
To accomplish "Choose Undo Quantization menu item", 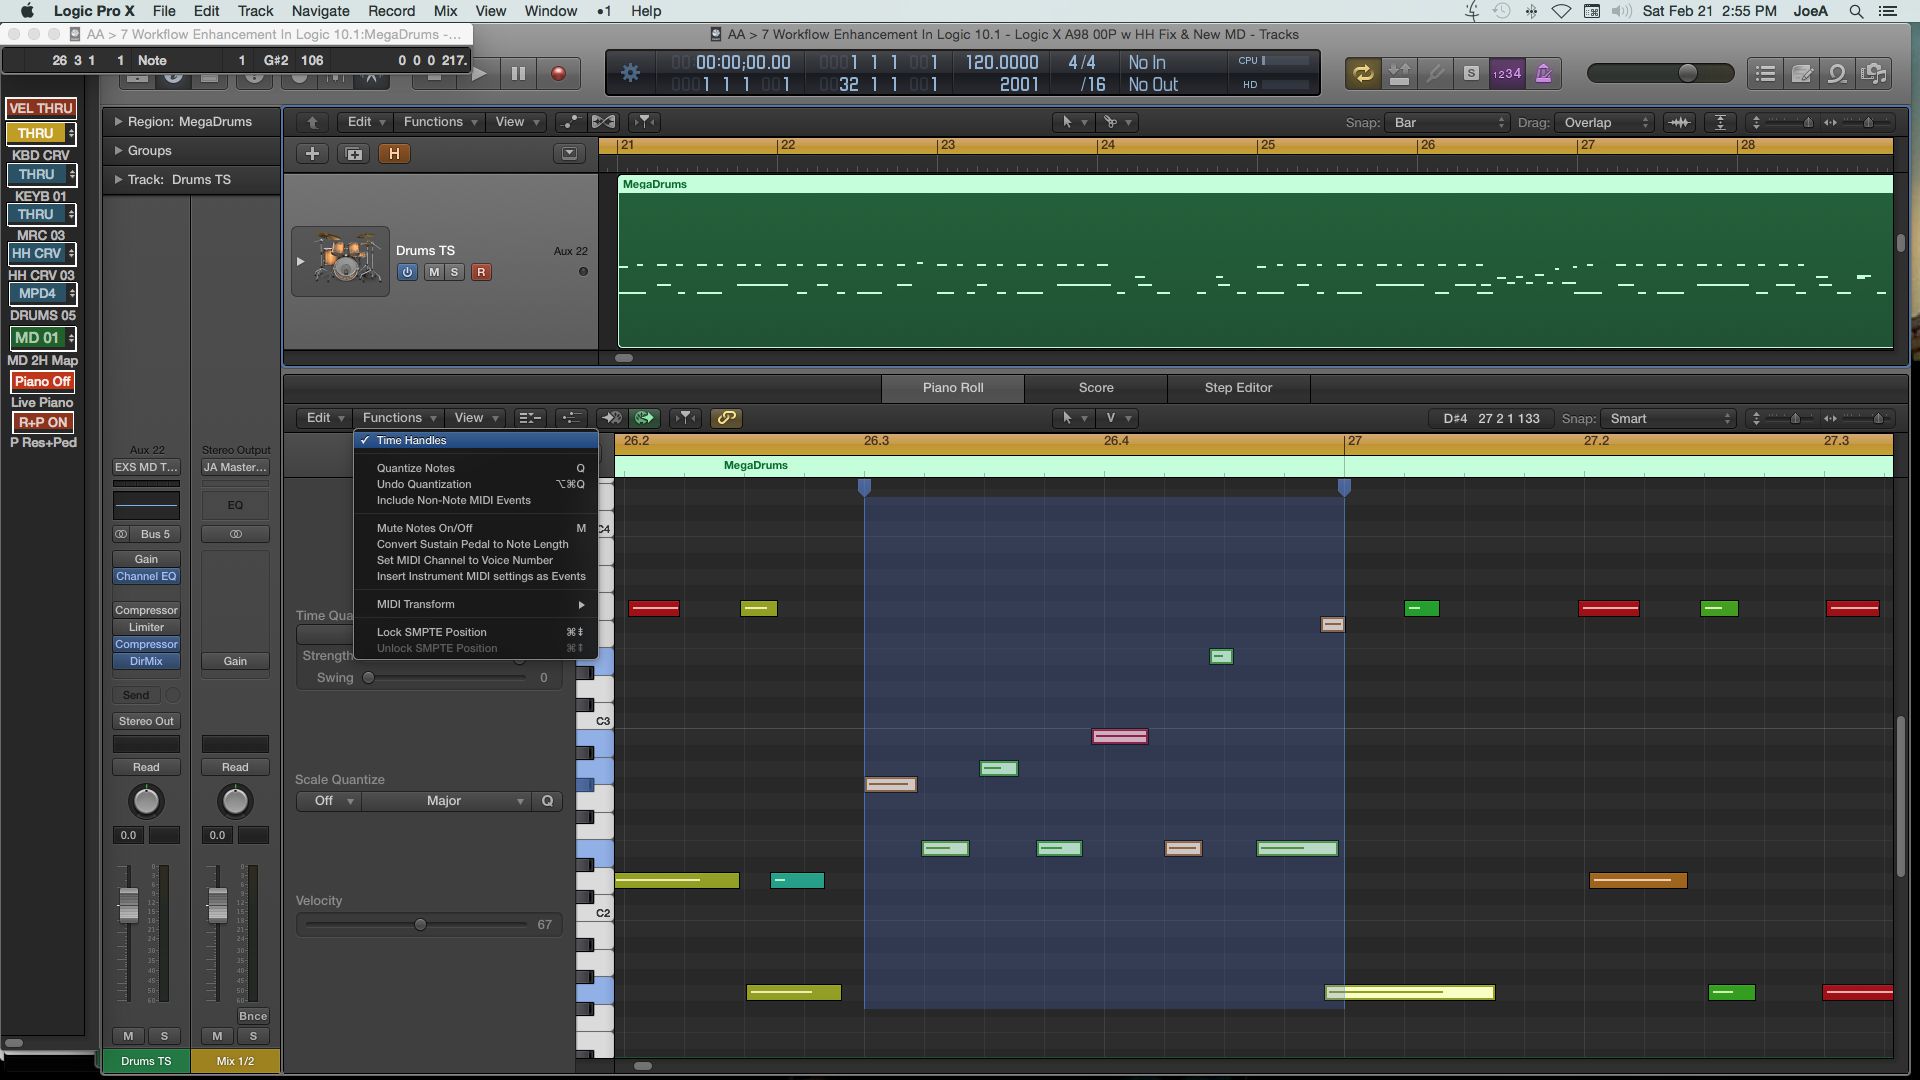I will tap(475, 484).
